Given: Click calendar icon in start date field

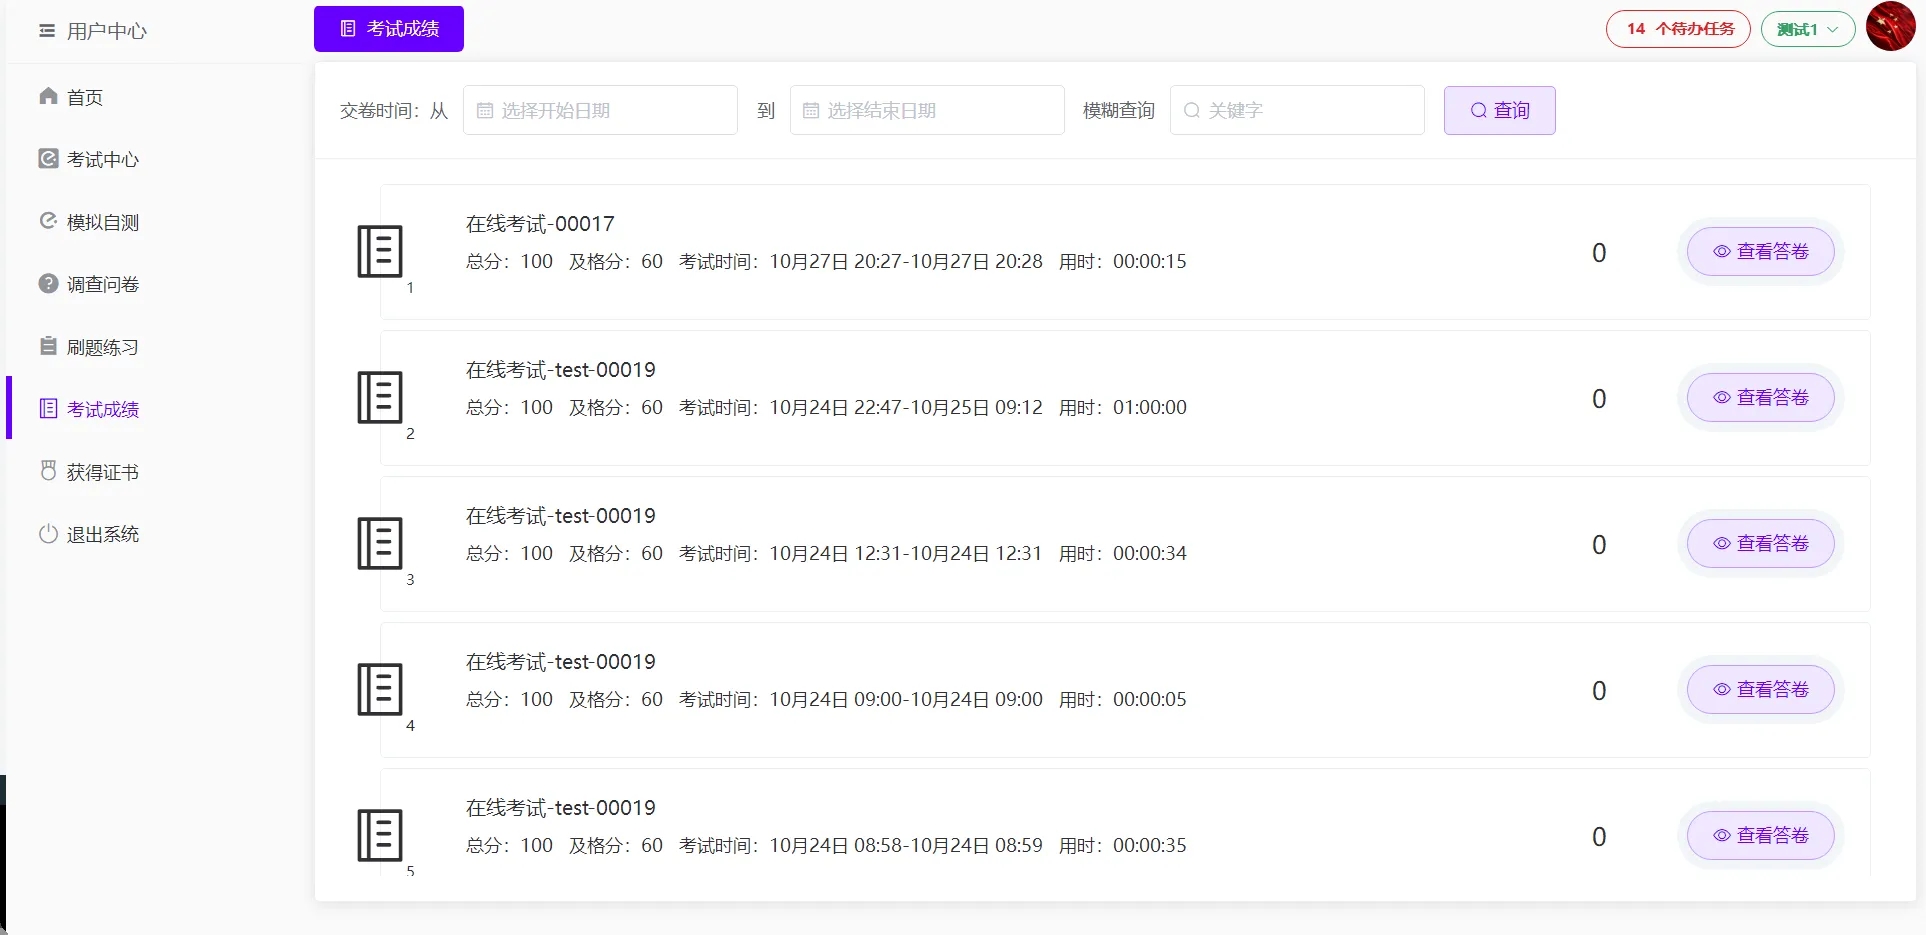Looking at the screenshot, I should (x=485, y=111).
